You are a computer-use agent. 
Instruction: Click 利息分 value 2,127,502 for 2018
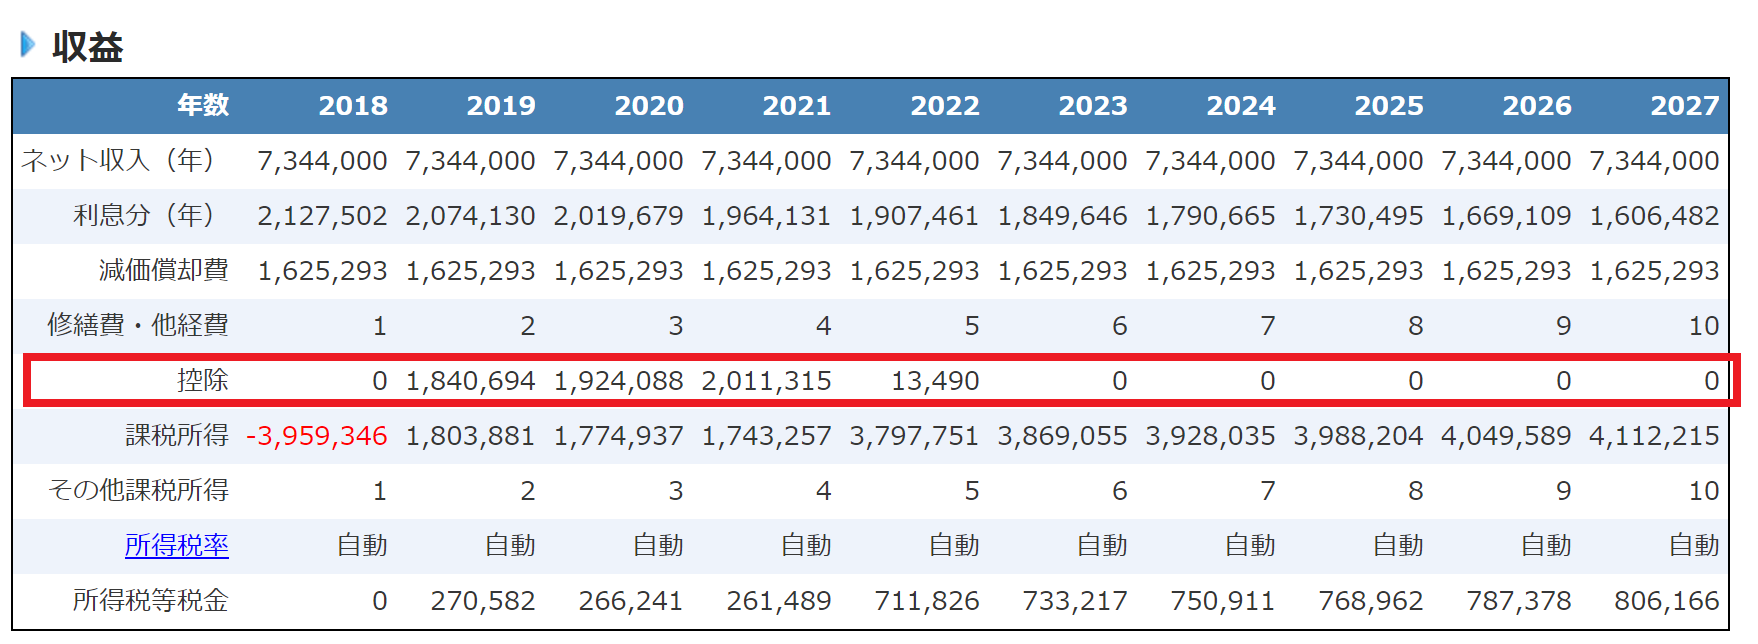click(x=322, y=216)
